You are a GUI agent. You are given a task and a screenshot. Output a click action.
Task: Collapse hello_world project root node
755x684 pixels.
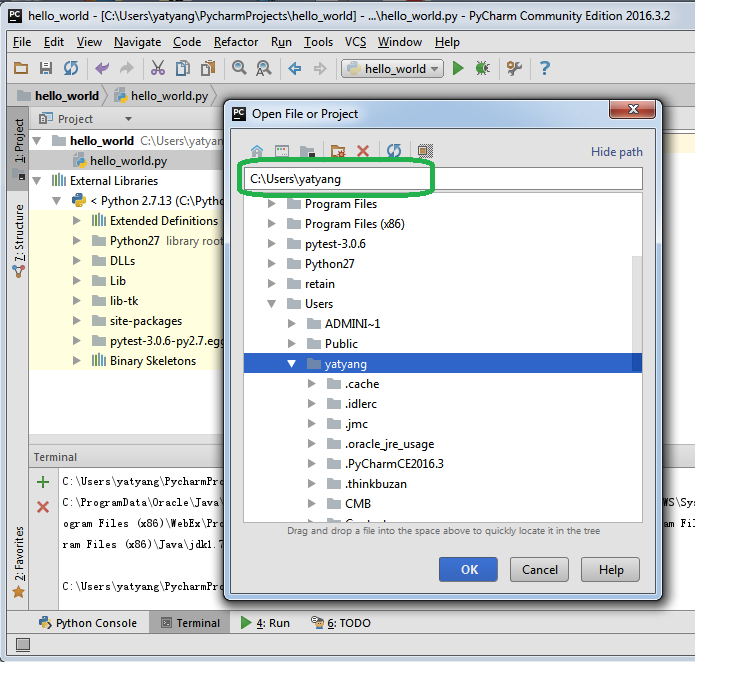[37, 141]
